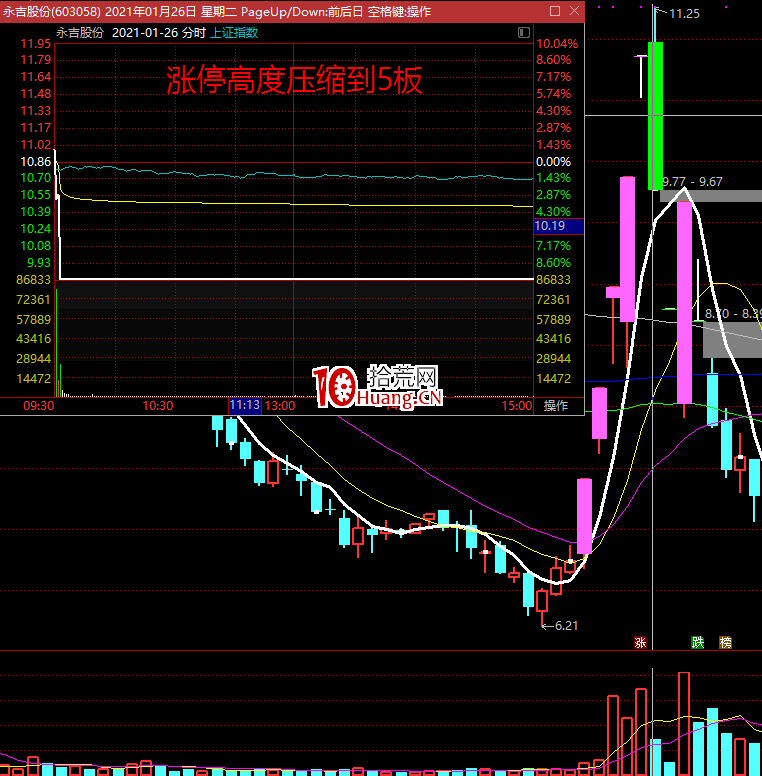The image size is (762, 776).
Task: Click the red 涨 marker icon
Action: [x=640, y=642]
